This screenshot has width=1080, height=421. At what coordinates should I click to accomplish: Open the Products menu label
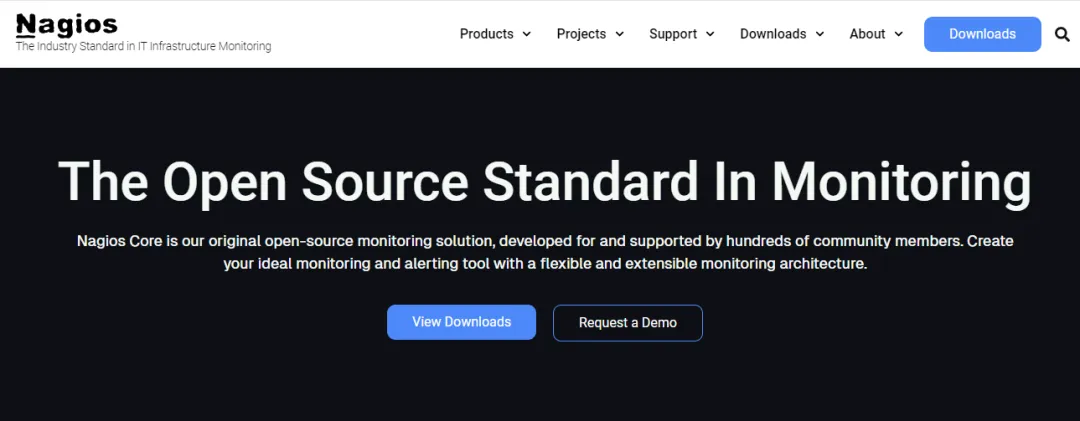coord(486,34)
